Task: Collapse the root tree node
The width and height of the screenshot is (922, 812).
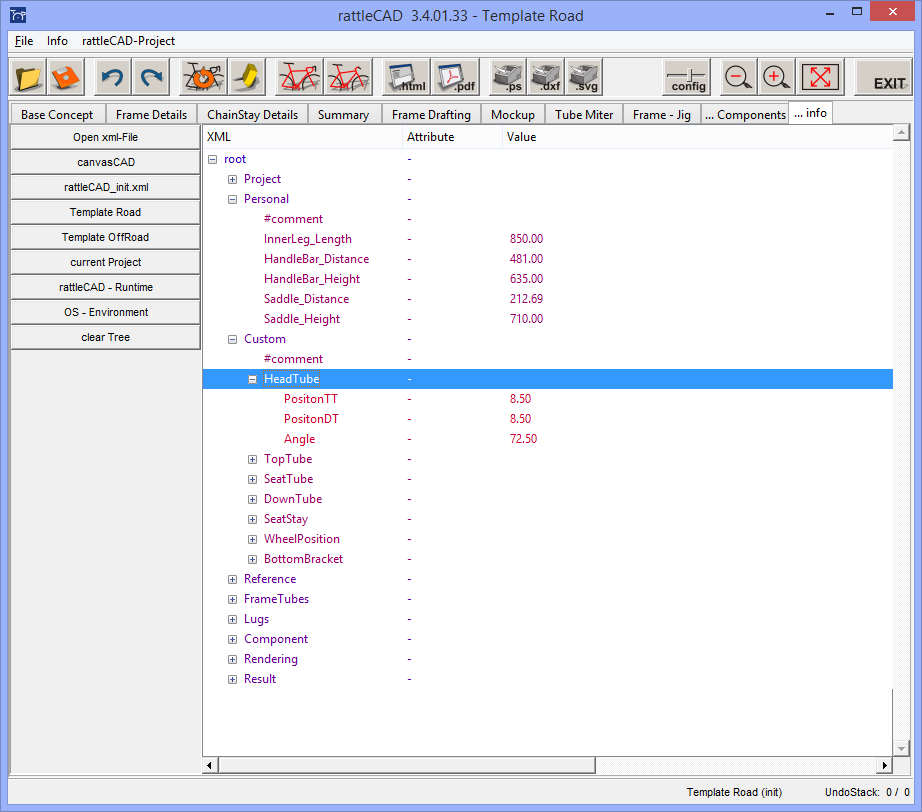Action: click(213, 159)
